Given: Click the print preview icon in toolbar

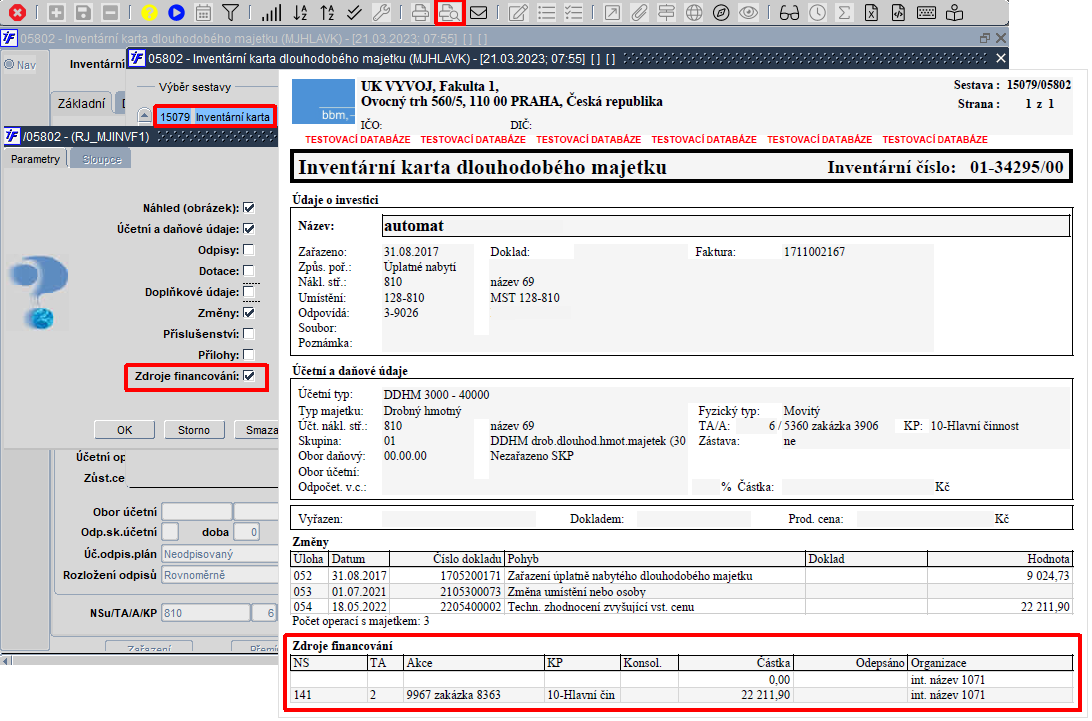Looking at the screenshot, I should (x=450, y=13).
